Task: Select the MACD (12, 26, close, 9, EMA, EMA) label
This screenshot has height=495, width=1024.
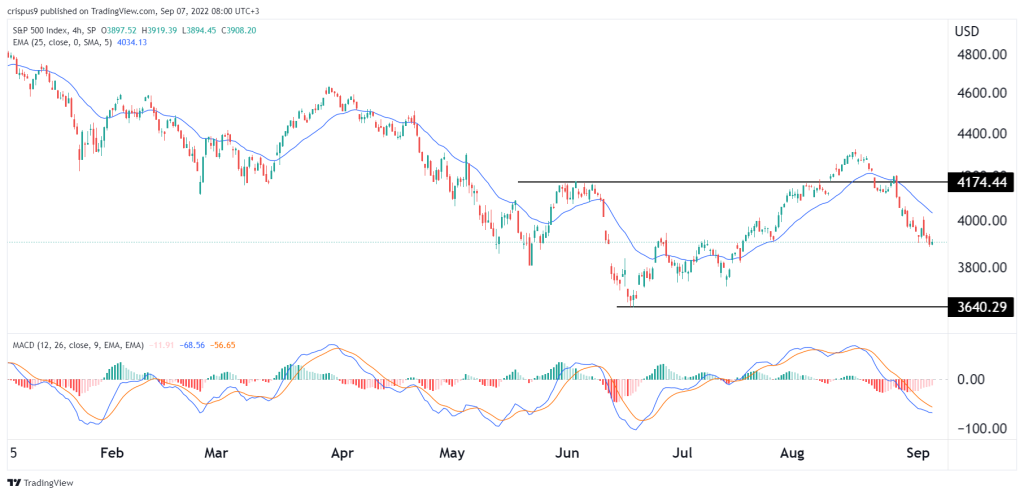Action: pyautogui.click(x=80, y=345)
